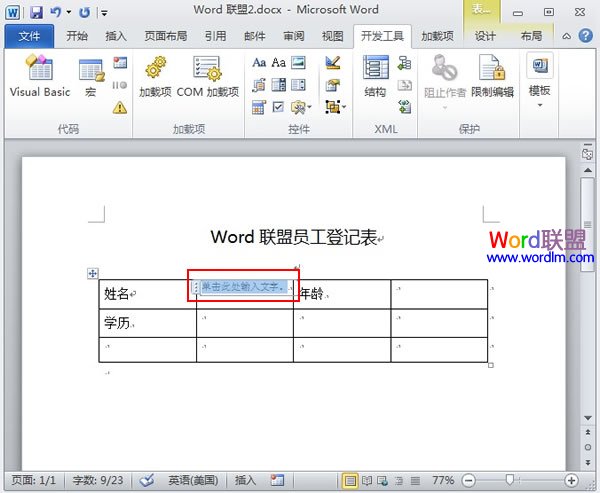
Task: Click the XML Transformation icon
Action: pyautogui.click(x=404, y=85)
